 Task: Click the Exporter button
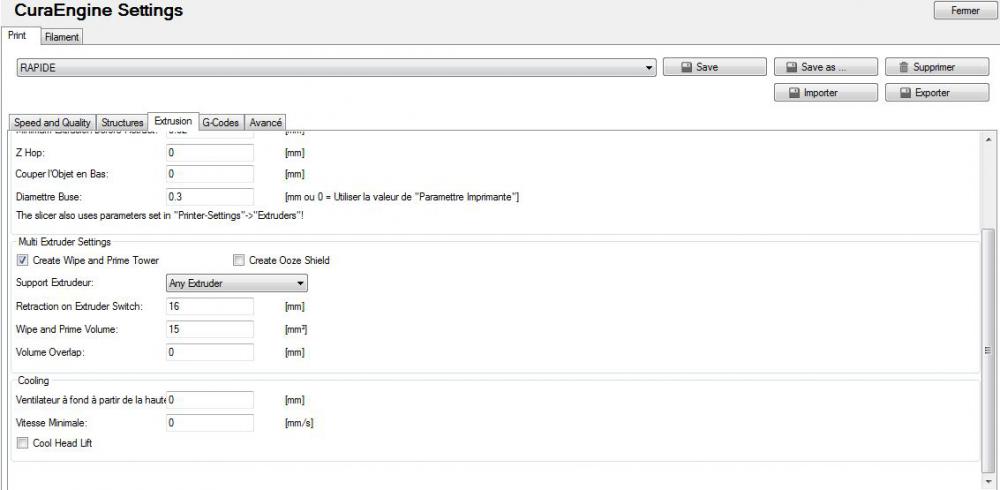937,93
